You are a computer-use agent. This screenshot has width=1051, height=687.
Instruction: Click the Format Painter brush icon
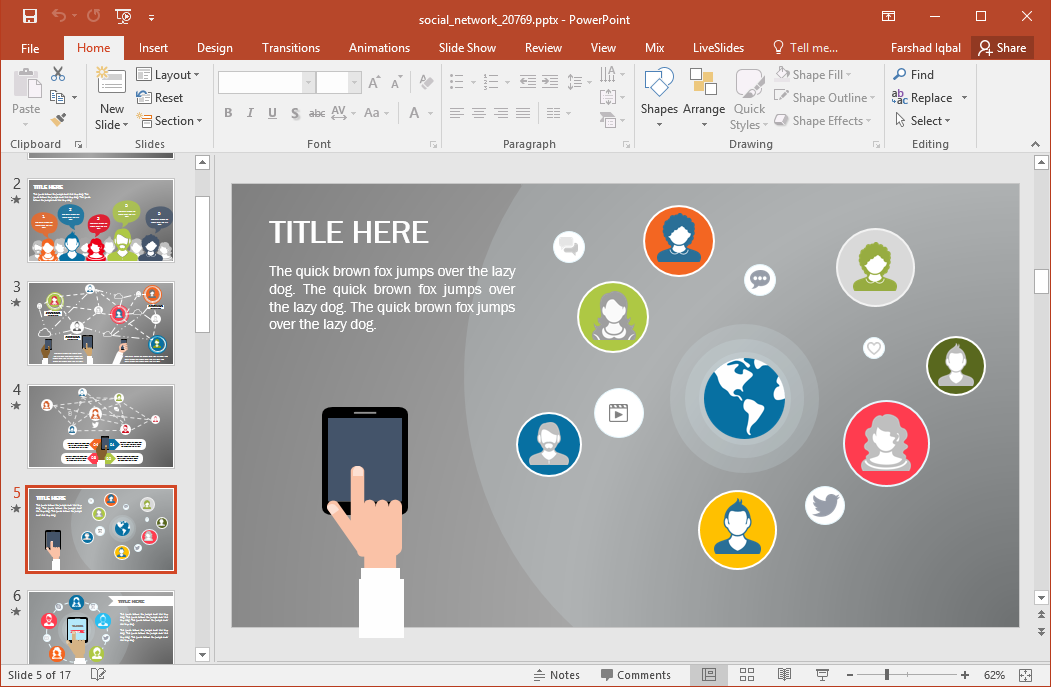pyautogui.click(x=58, y=120)
